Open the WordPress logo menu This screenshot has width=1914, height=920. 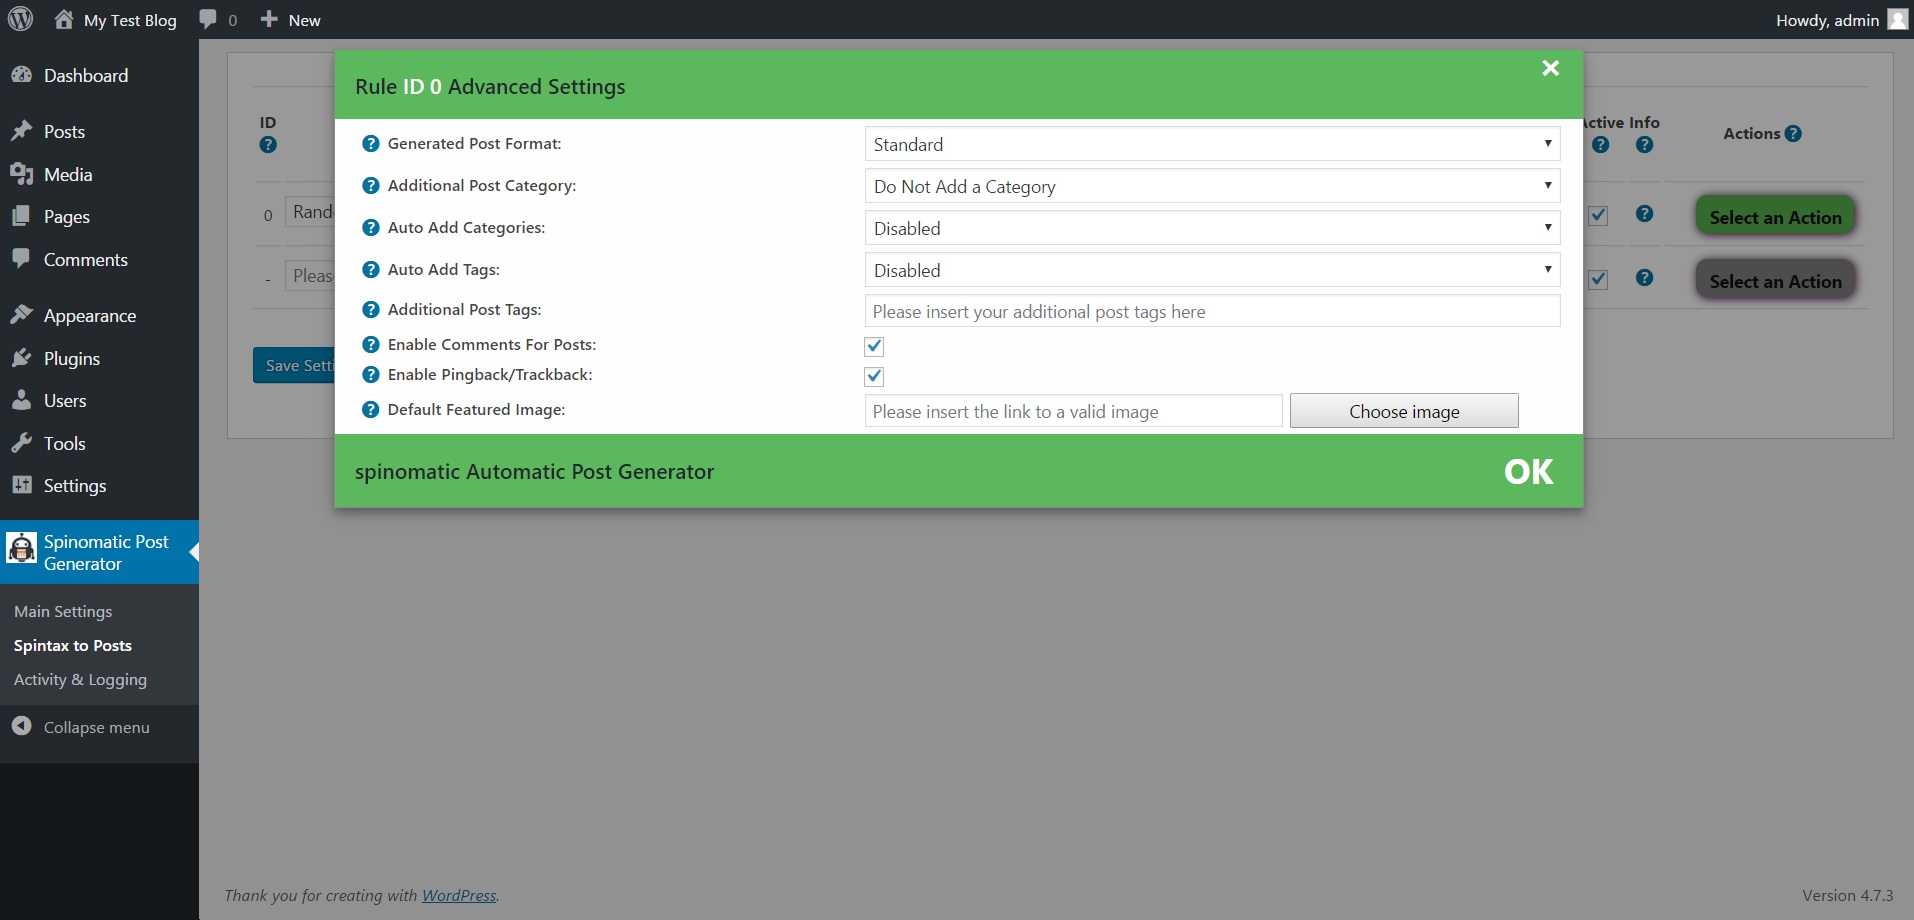click(x=20, y=19)
